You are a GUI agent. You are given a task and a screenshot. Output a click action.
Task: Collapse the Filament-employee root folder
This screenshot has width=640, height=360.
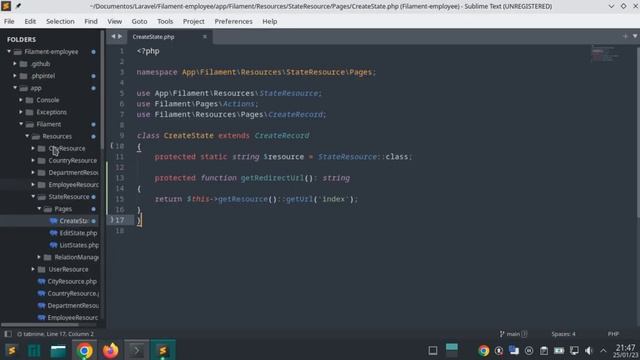click(9, 51)
